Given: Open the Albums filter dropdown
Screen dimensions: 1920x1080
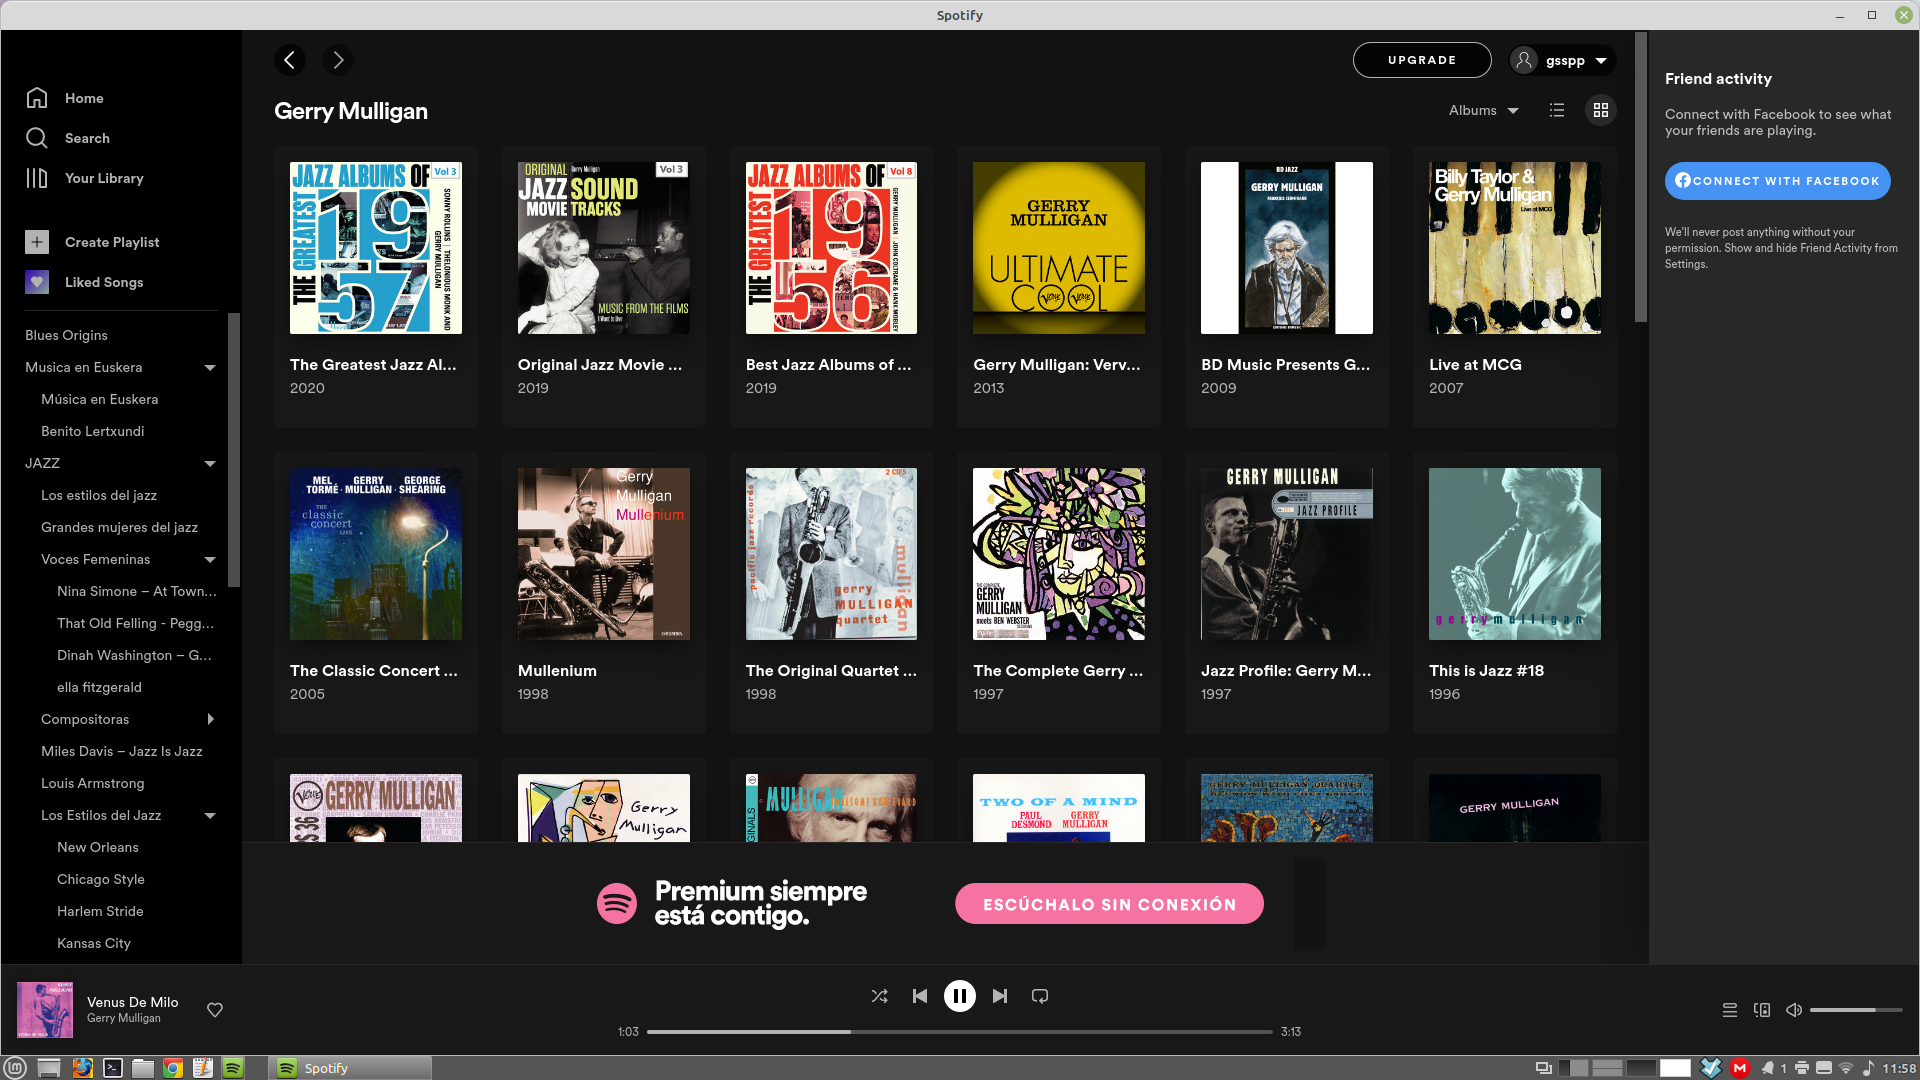Looking at the screenshot, I should point(1484,110).
